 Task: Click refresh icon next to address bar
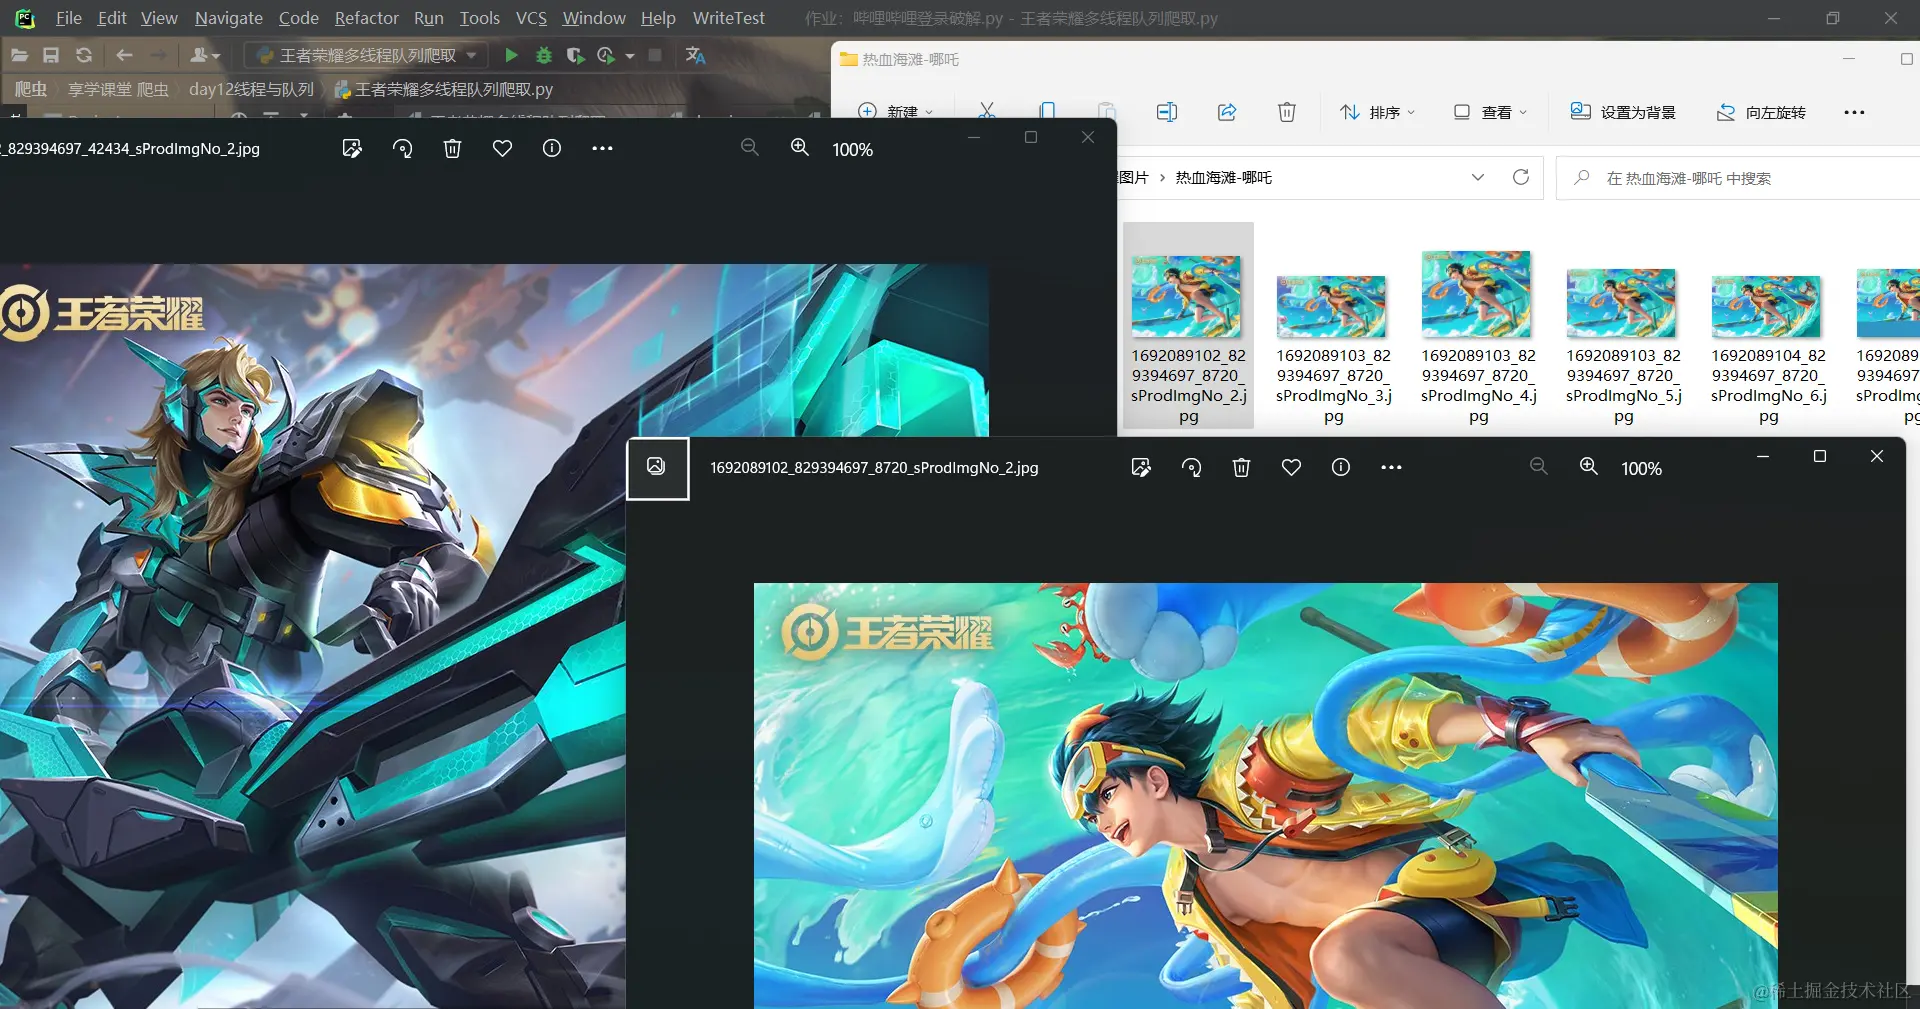[x=1521, y=177]
